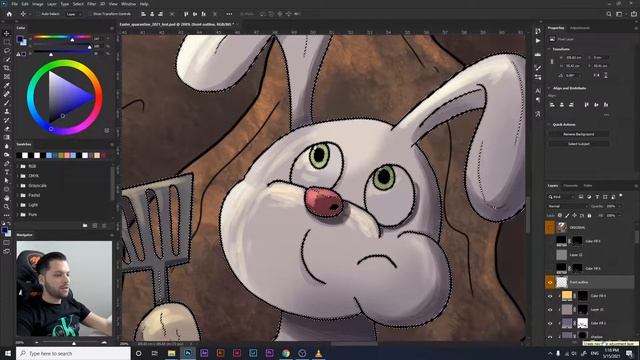Toggle layer filtering switch on/off

coord(621,196)
